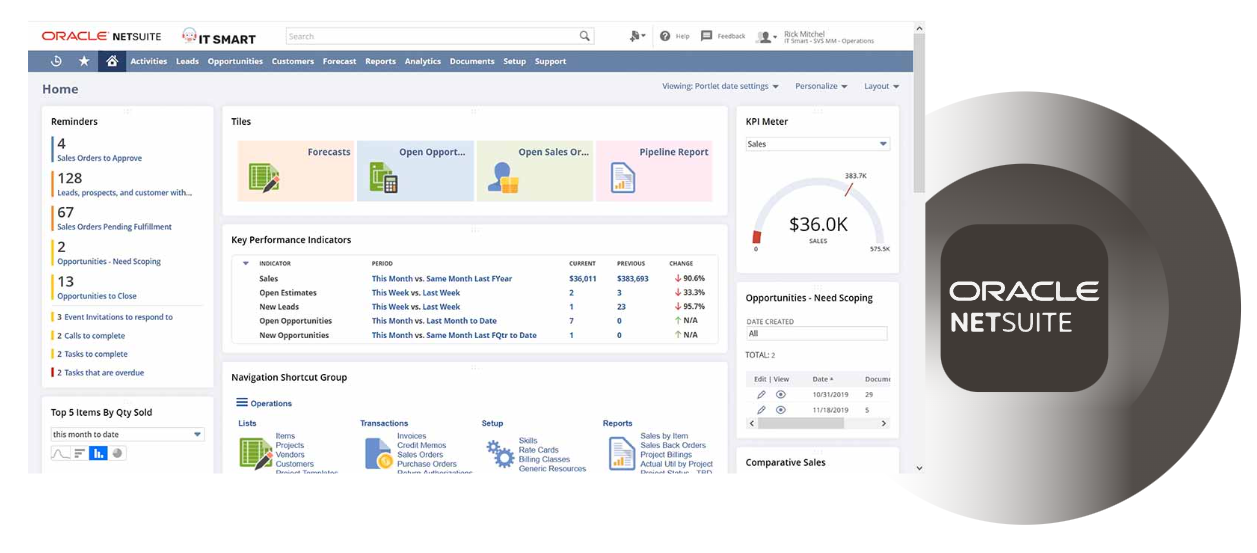
Task: Select the line chart type icon
Action: click(x=61, y=453)
